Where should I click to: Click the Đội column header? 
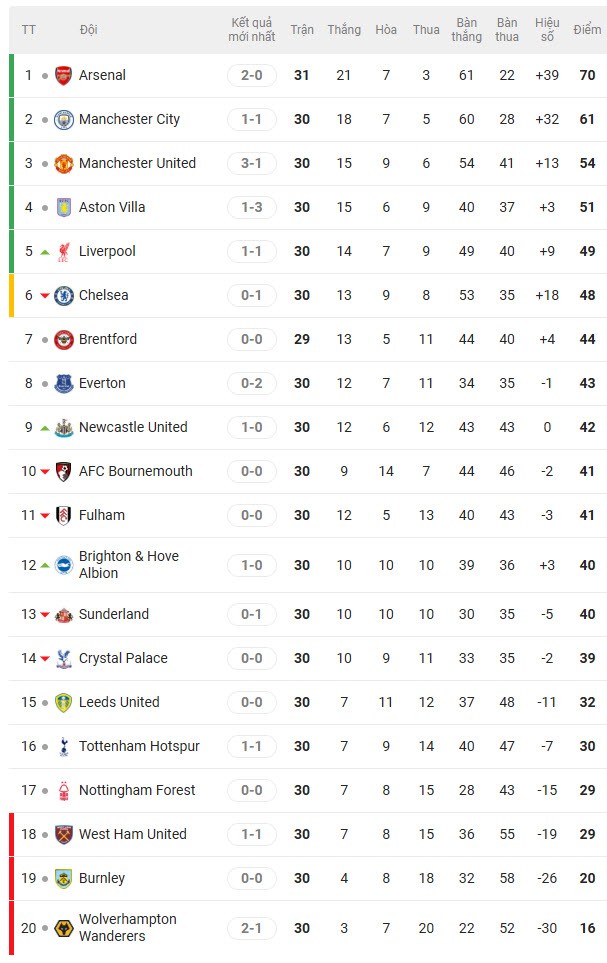pyautogui.click(x=87, y=30)
